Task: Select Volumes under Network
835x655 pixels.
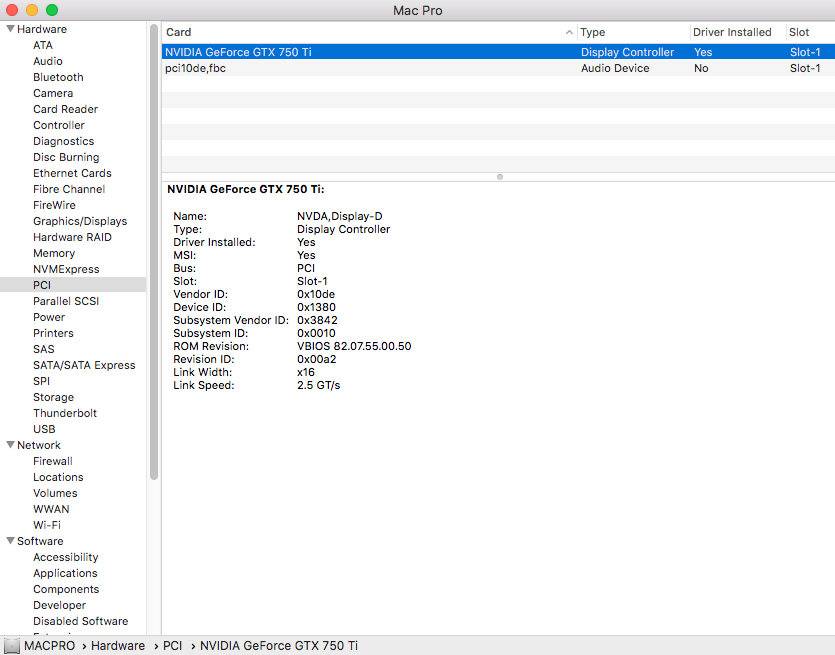Action: pyautogui.click(x=55, y=493)
